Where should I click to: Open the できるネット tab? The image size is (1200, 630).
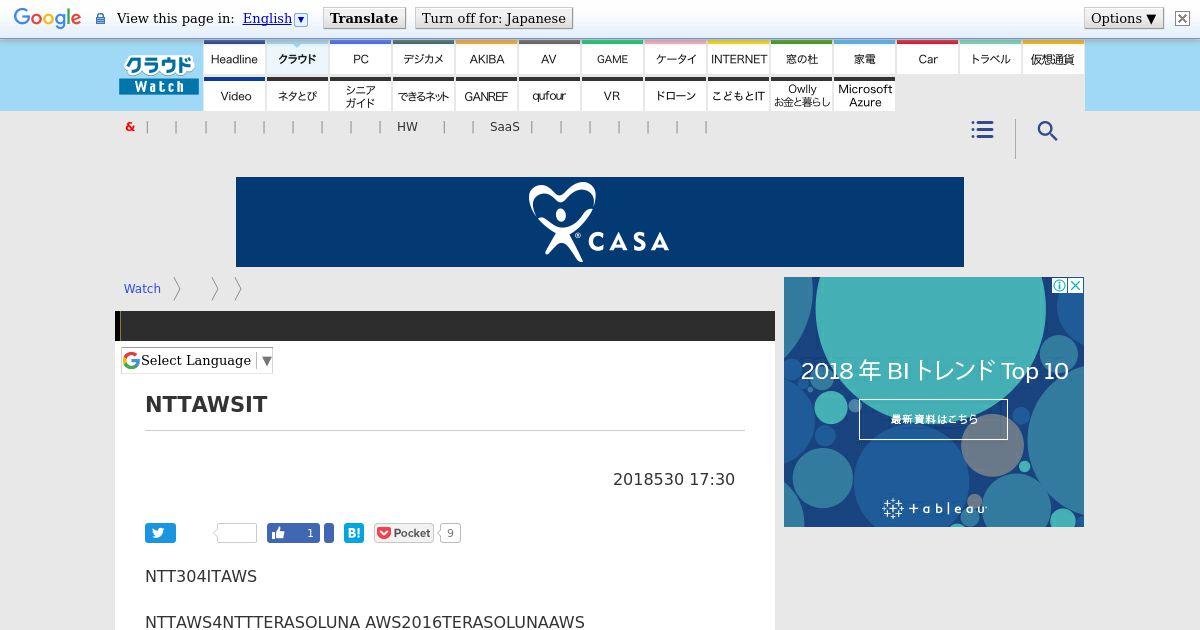[x=423, y=95]
